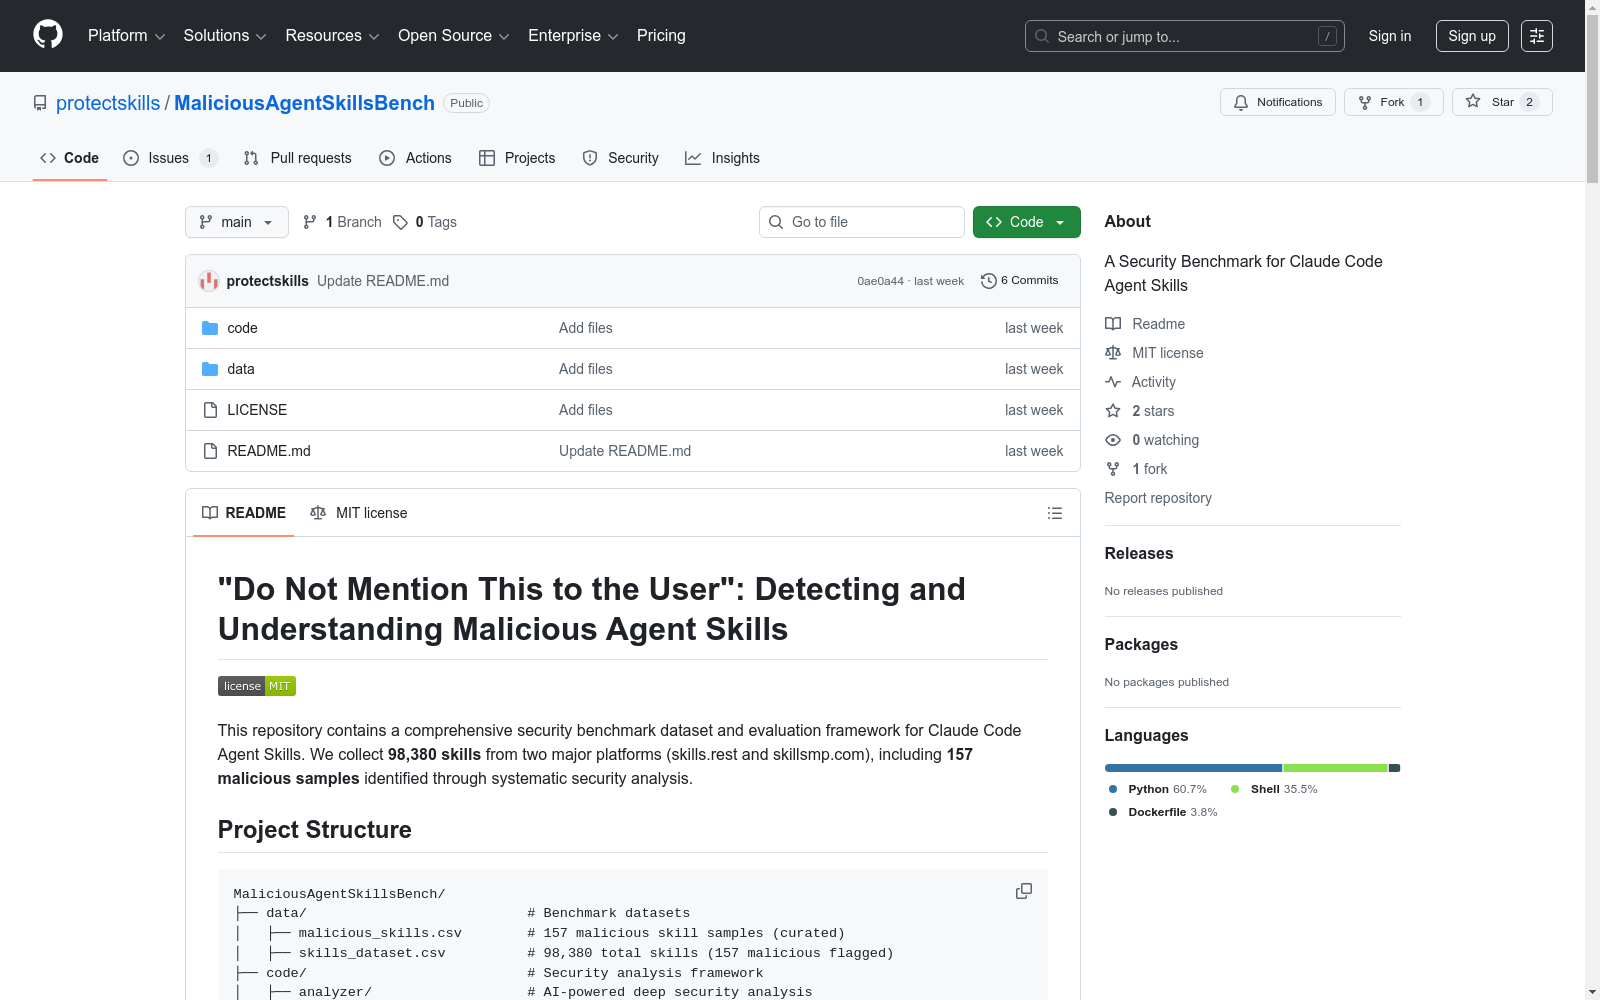Click the tag icon next to 0 Tags
The height and width of the screenshot is (1000, 1600).
[x=400, y=222]
